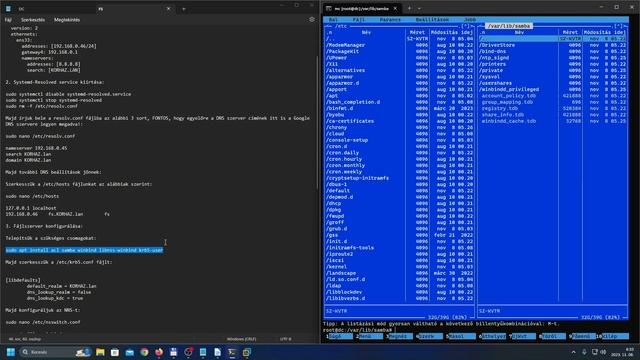The image size is (640, 360).
Task: Select /cron.daily in /etc panel
Action: tap(400, 153)
